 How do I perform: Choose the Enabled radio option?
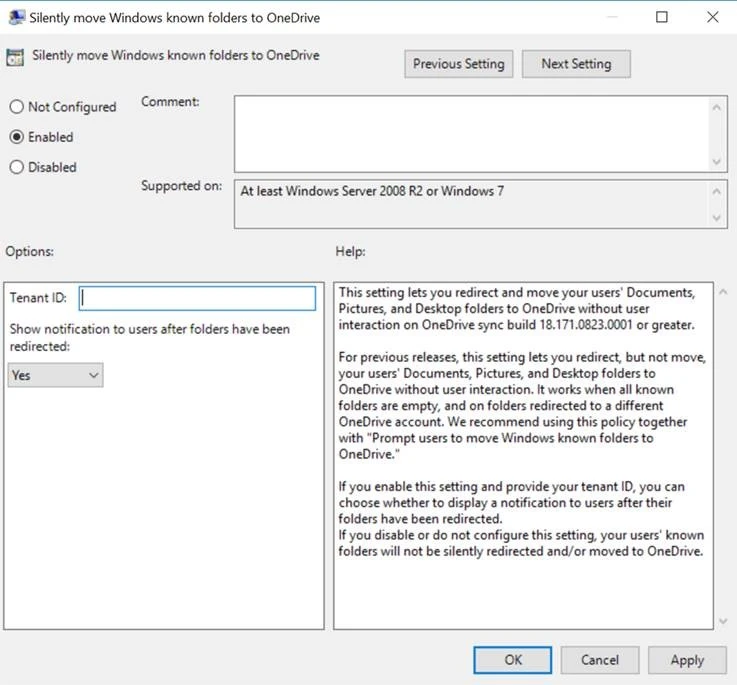tap(17, 137)
